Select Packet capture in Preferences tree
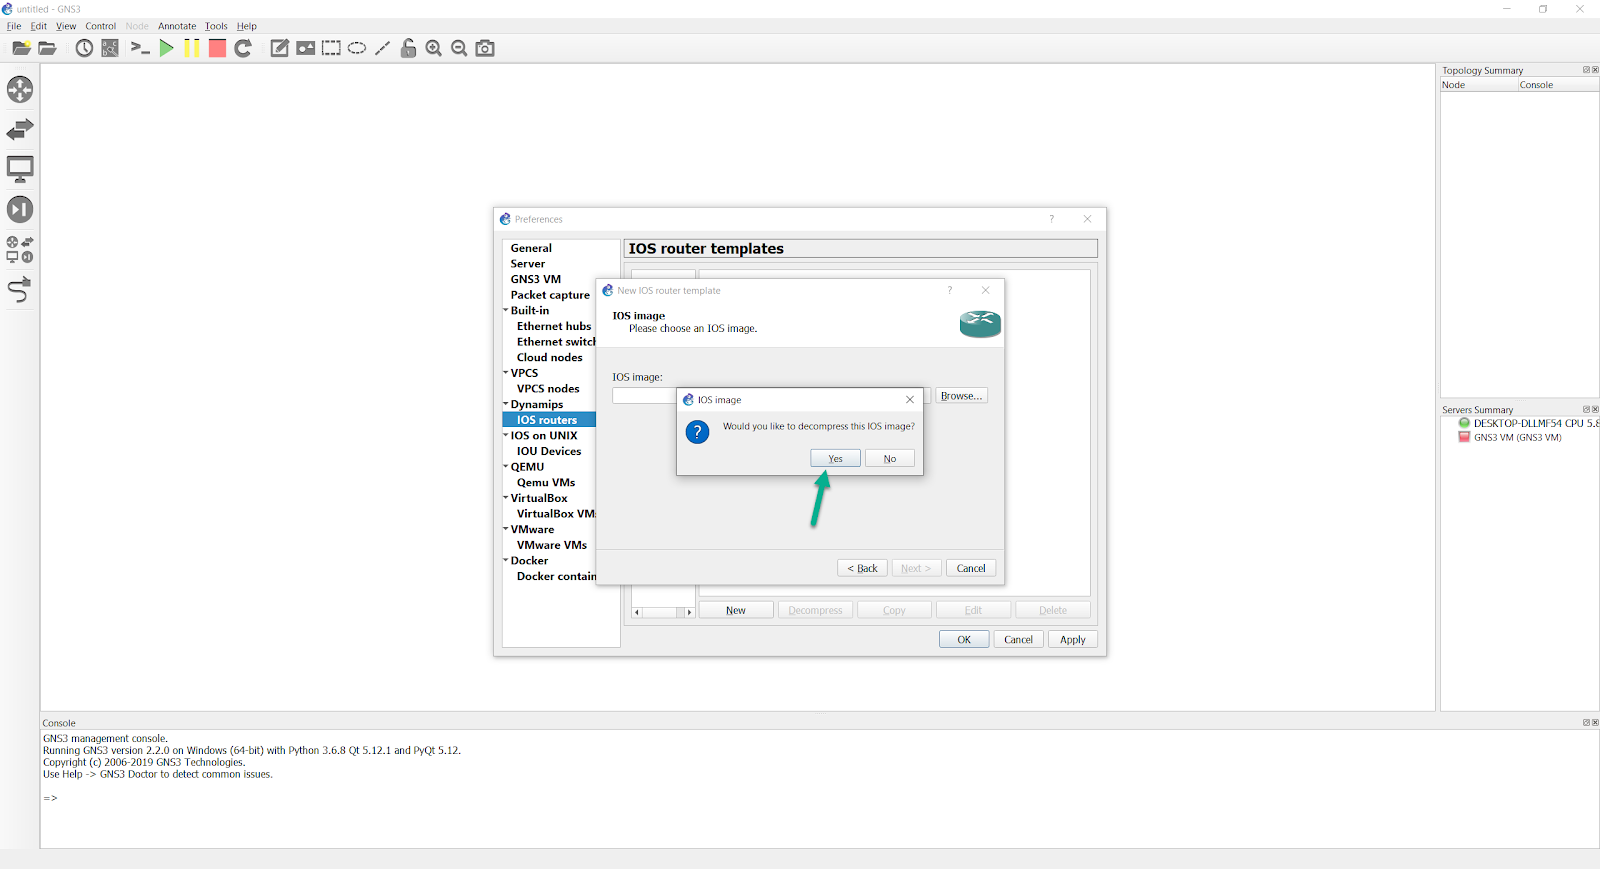The width and height of the screenshot is (1600, 869). (x=550, y=295)
